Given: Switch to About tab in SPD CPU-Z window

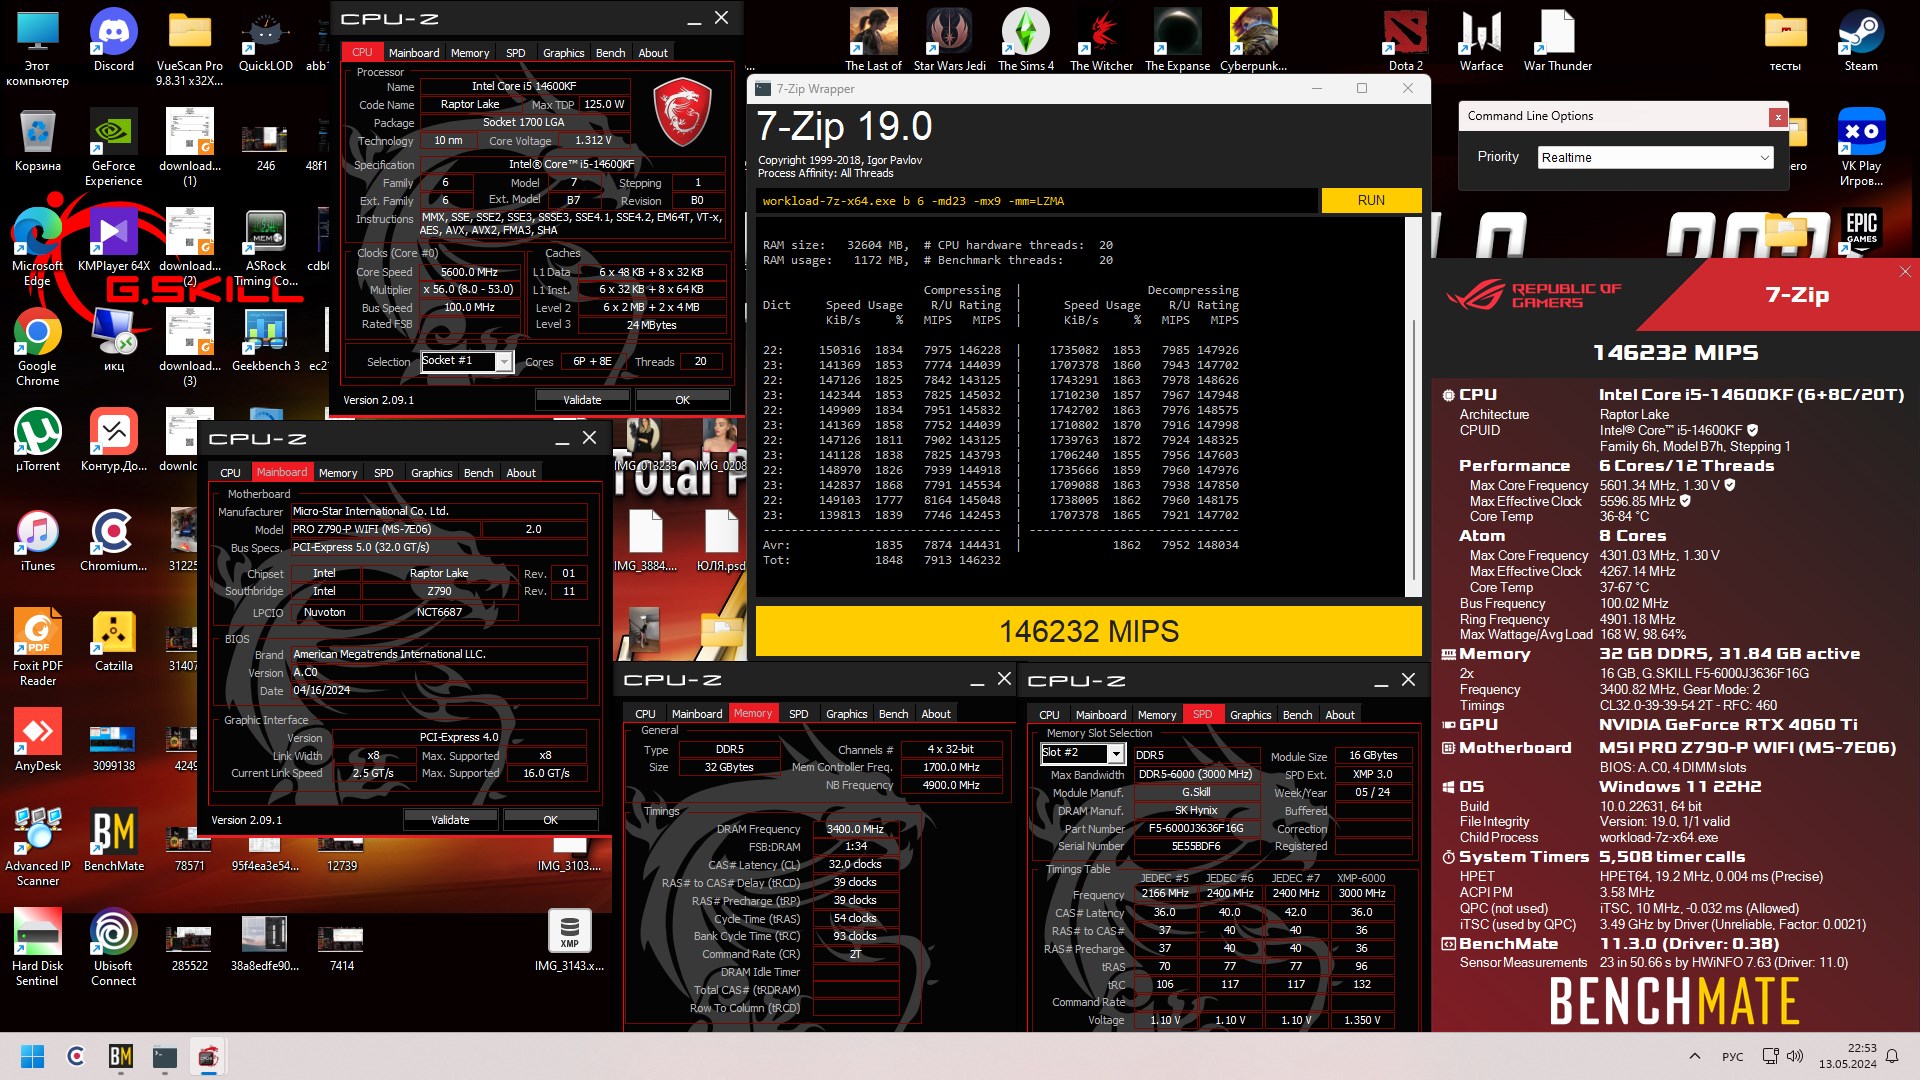Looking at the screenshot, I should (x=1339, y=715).
